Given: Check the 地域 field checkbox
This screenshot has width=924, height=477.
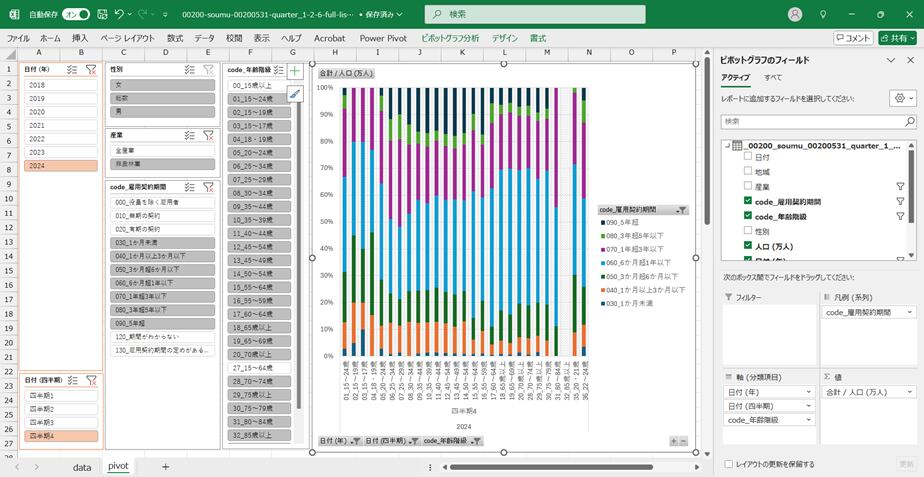Looking at the screenshot, I should [x=747, y=171].
